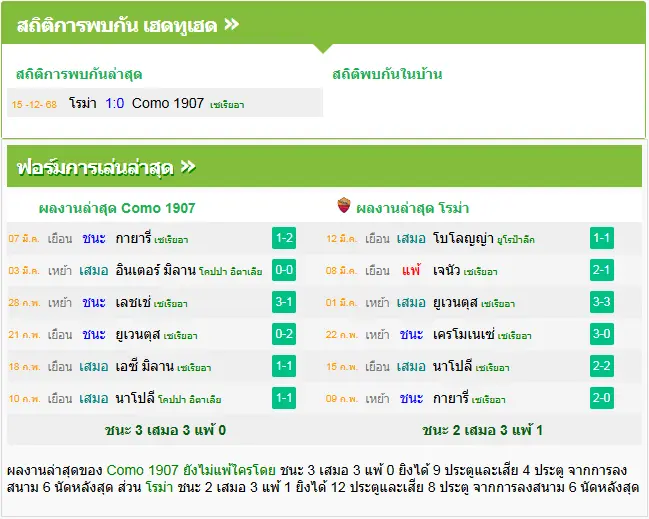Open the 0-0 score badge for Inter Milan
Screen dimensions: 649x519
coord(284,270)
